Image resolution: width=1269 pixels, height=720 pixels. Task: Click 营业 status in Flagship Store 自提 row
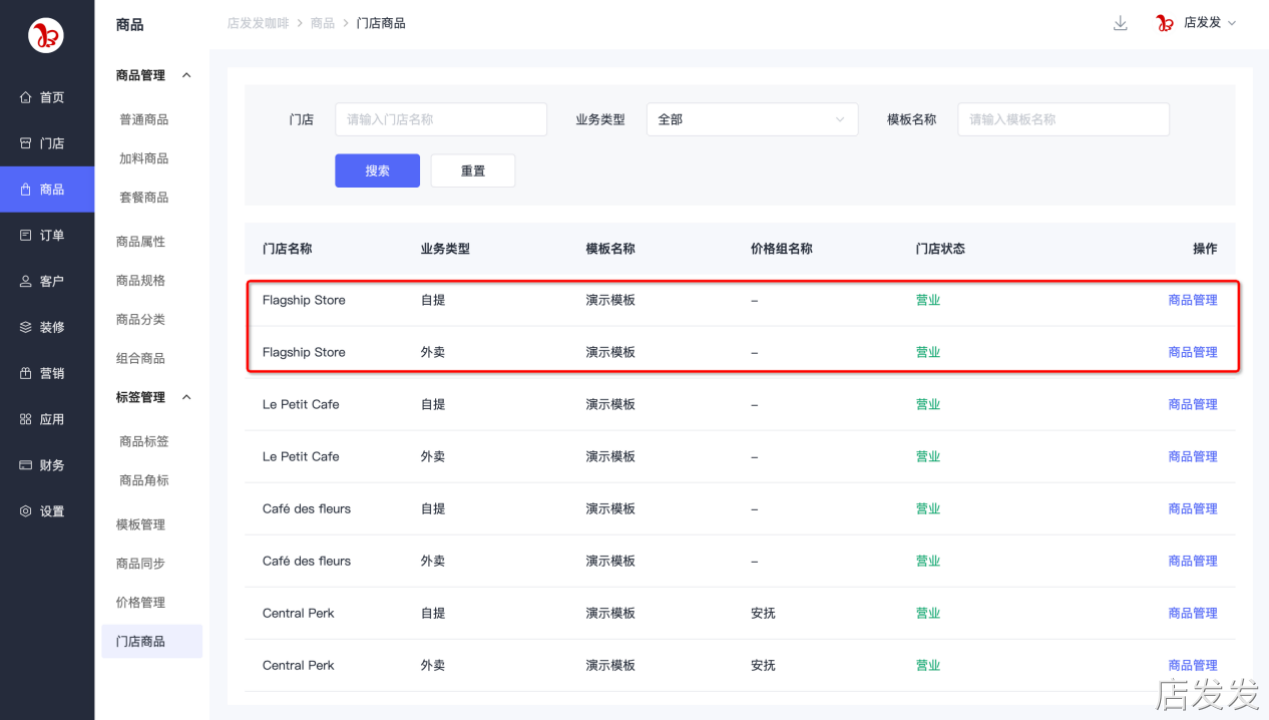[x=928, y=300]
